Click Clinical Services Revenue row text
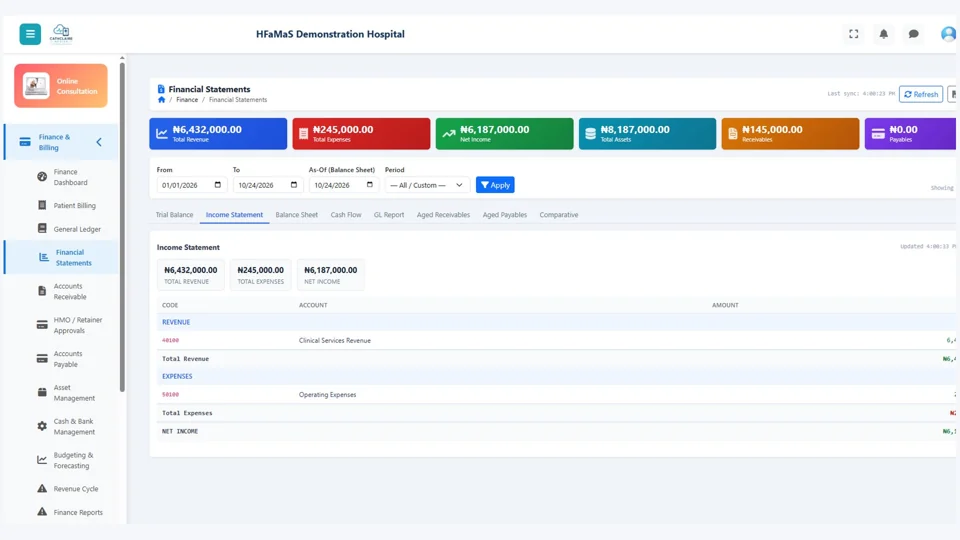Image resolution: width=960 pixels, height=540 pixels. point(334,340)
